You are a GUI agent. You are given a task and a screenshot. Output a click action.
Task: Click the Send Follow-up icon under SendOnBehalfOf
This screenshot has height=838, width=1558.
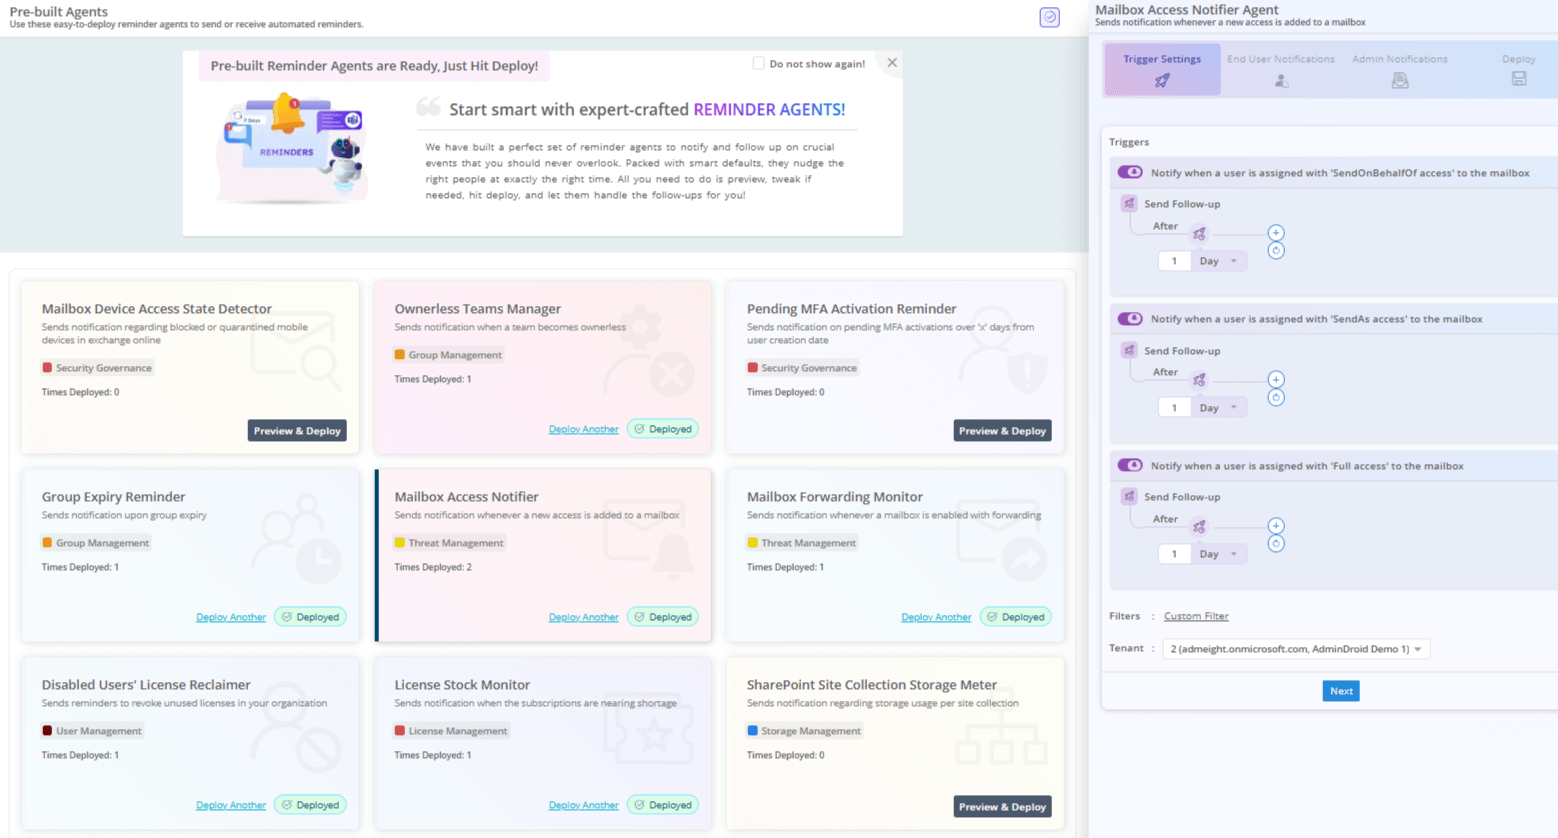pyautogui.click(x=1129, y=203)
